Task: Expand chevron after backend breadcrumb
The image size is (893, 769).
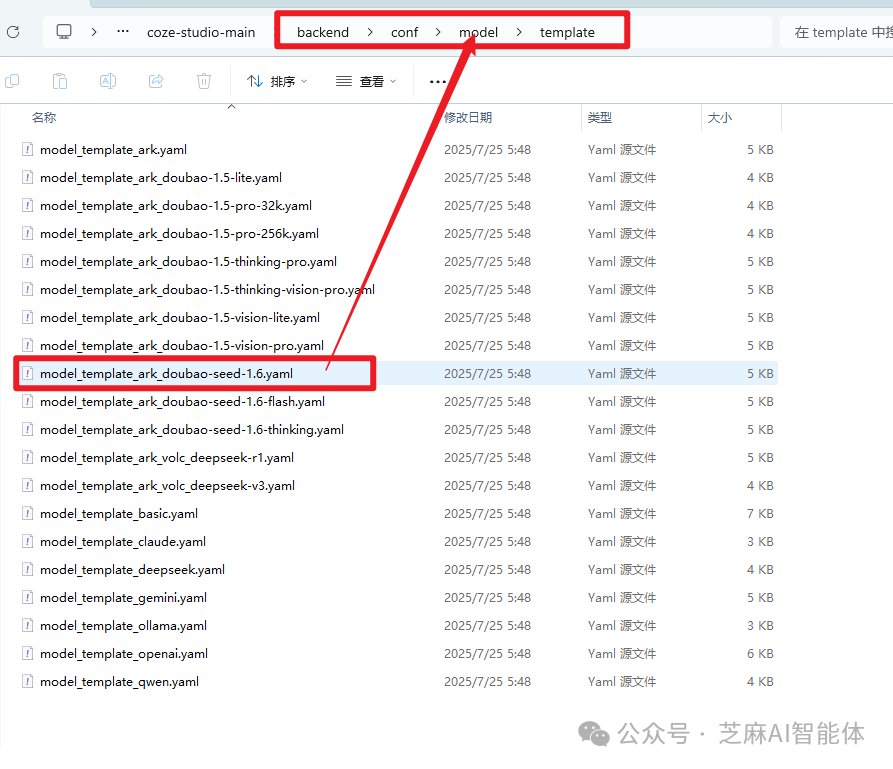Action: [370, 32]
